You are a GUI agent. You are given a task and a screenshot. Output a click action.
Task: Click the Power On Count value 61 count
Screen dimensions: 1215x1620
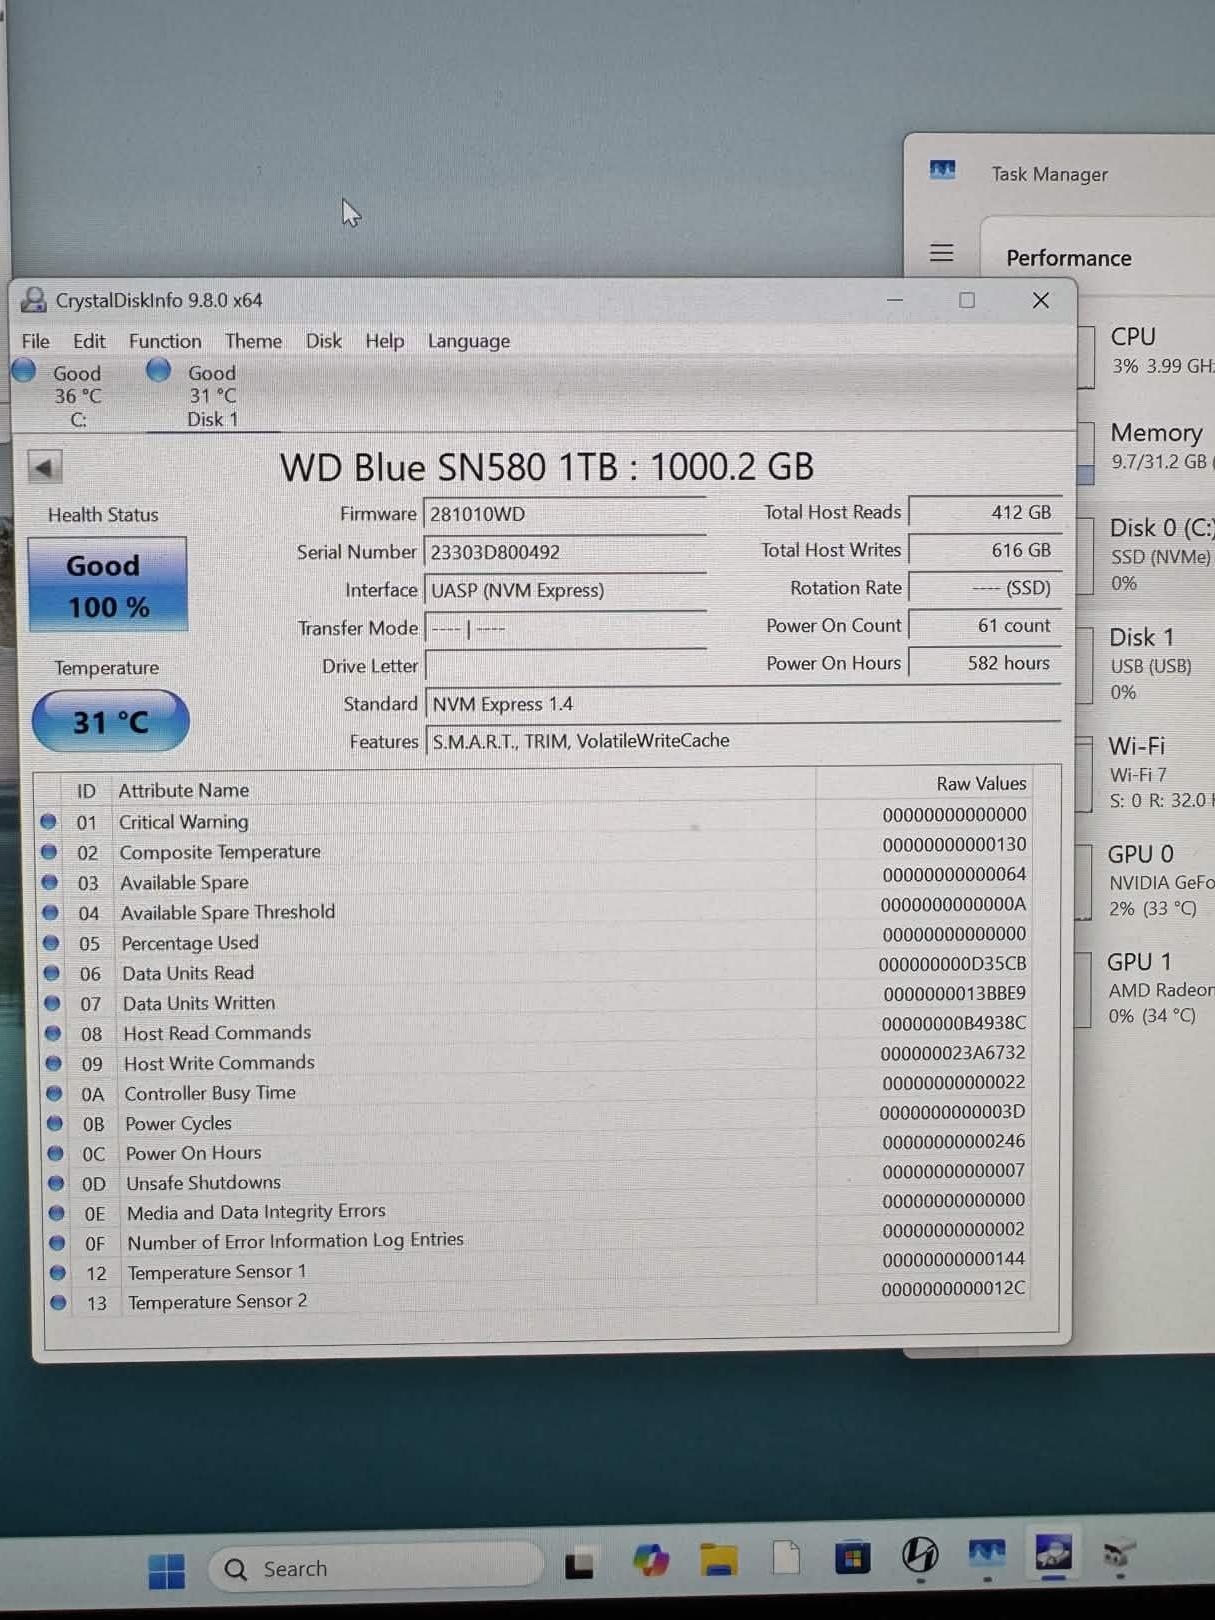[984, 626]
